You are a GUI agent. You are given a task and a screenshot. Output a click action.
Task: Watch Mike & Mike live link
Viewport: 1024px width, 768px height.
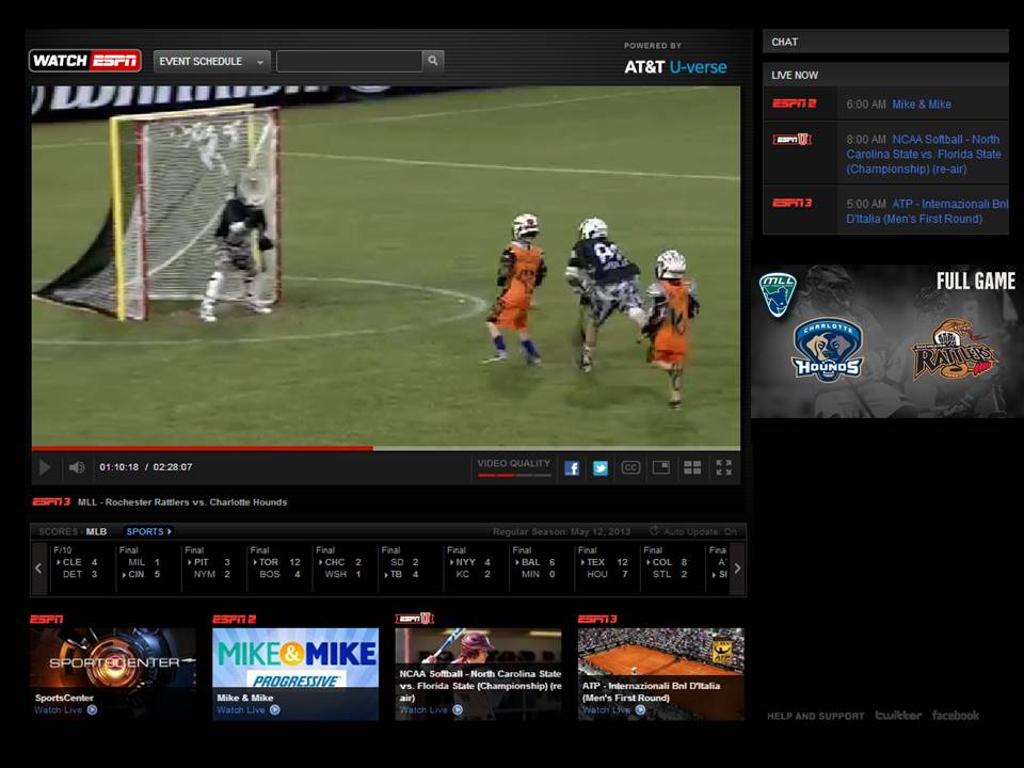tap(248, 710)
